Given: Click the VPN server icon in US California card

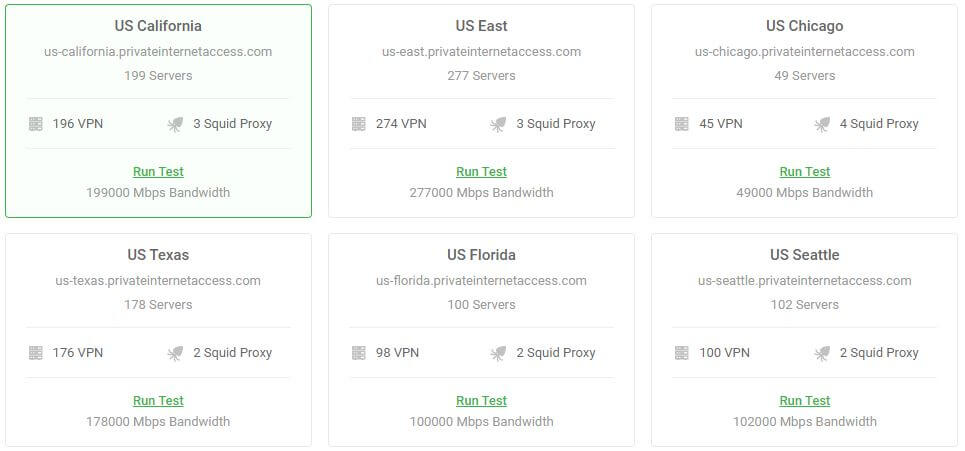Looking at the screenshot, I should click(x=36, y=124).
